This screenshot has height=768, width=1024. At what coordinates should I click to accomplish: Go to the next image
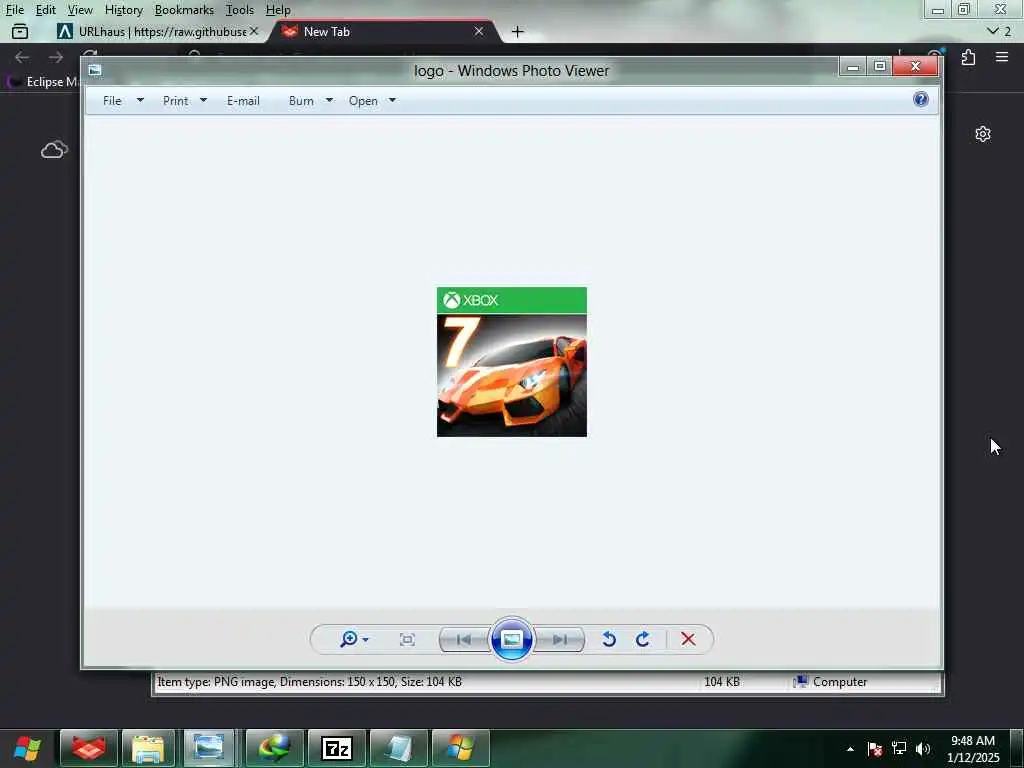(559, 639)
